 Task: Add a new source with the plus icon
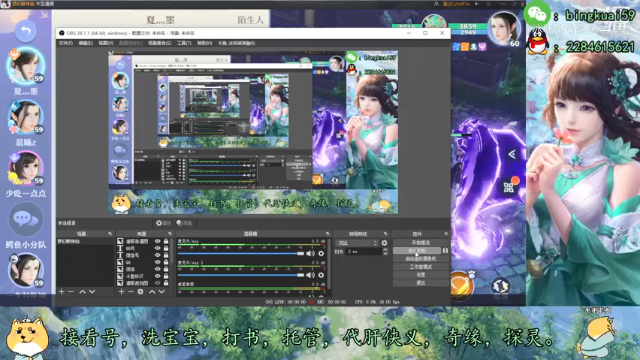pos(121,292)
